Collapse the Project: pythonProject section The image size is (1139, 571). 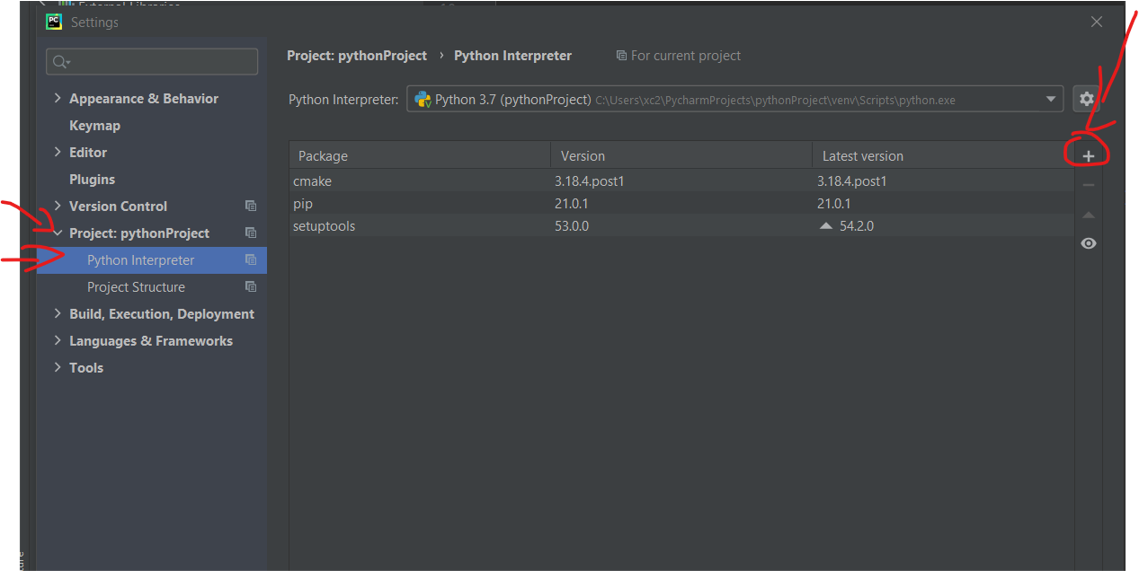(x=57, y=233)
